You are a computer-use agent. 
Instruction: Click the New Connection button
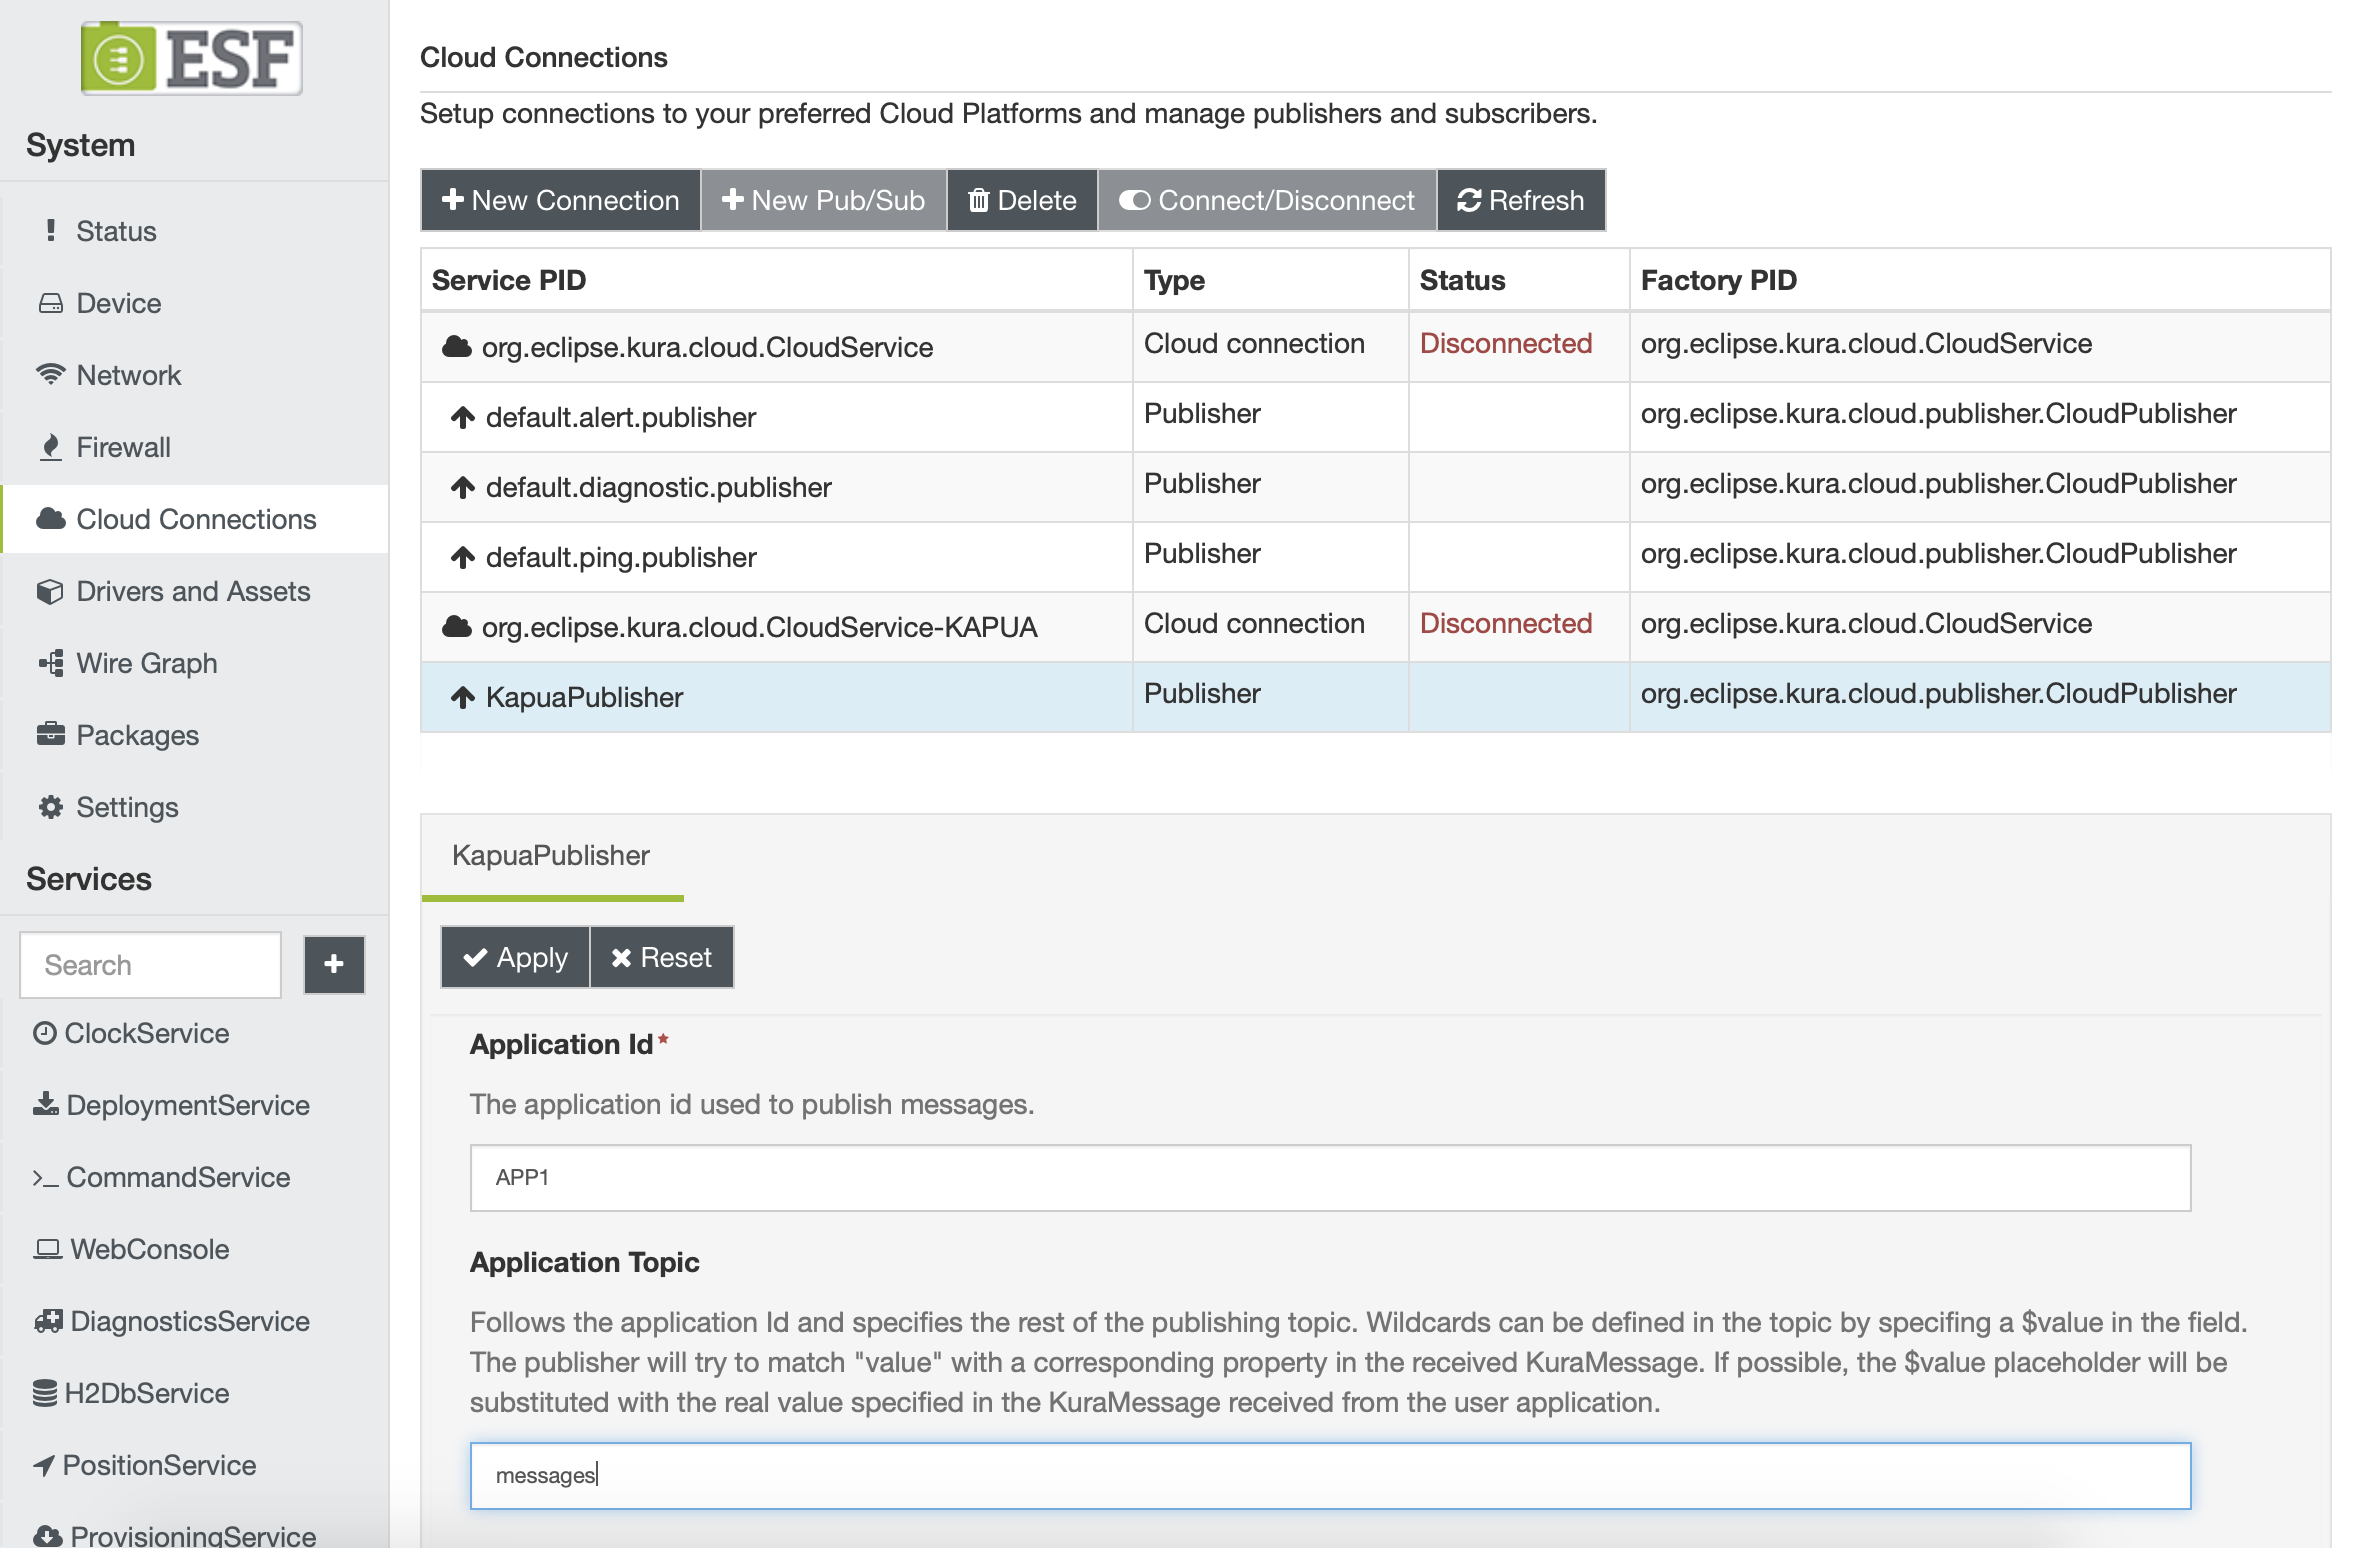coord(560,201)
